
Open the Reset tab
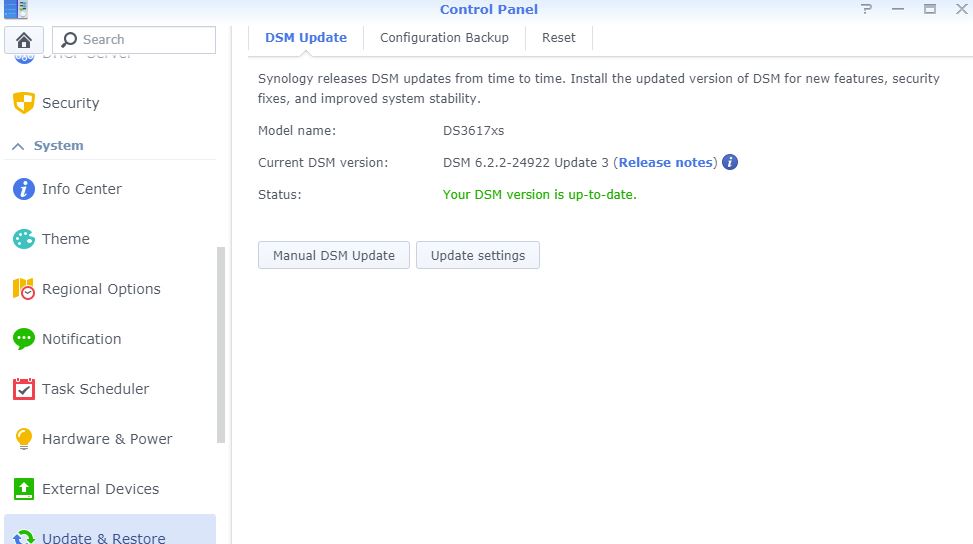tap(558, 38)
